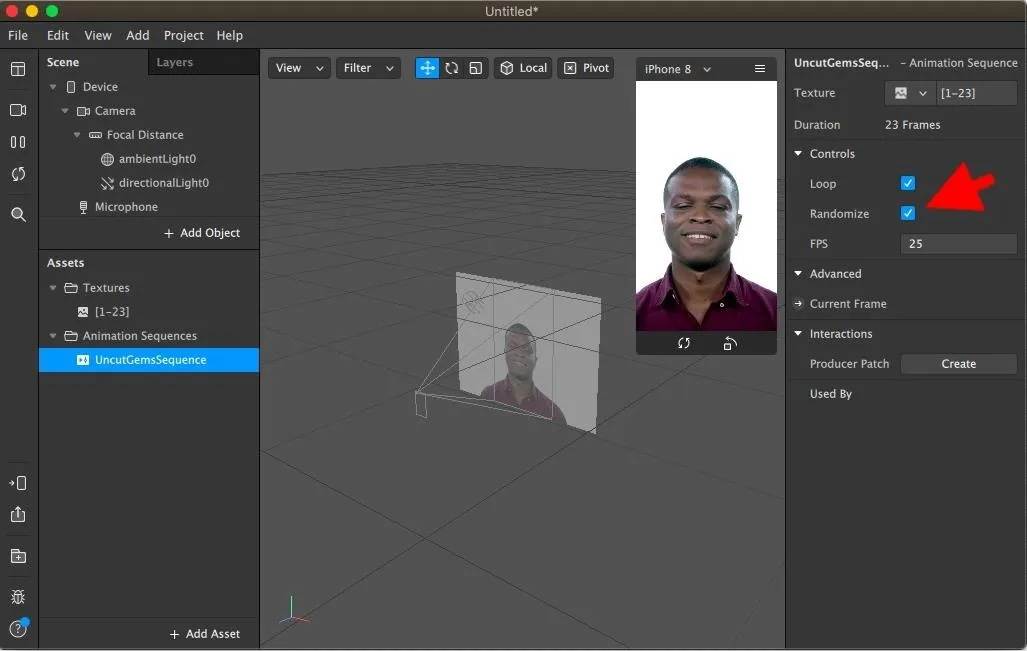Open the View menu in menu bar
Viewport: 1027px width, 651px height.
98,35
